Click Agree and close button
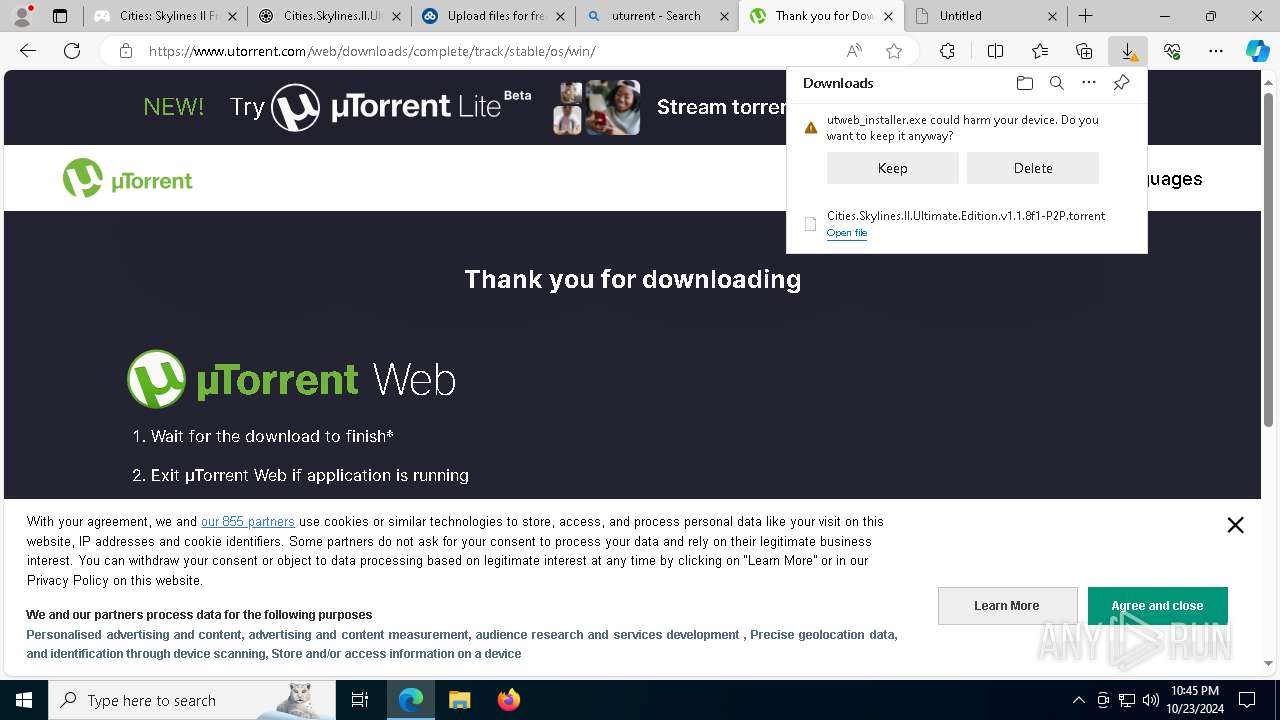Screen dimensions: 1280x720 1157,606
